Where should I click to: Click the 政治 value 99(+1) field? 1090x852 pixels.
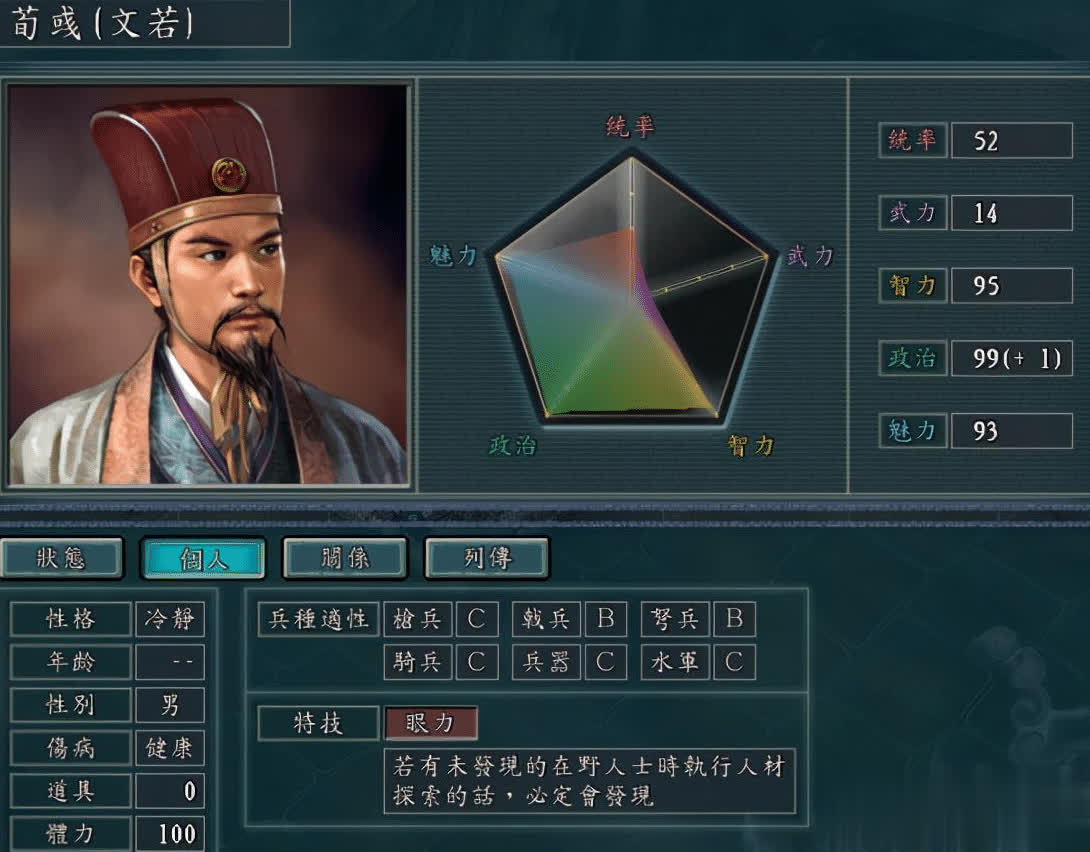click(1011, 358)
